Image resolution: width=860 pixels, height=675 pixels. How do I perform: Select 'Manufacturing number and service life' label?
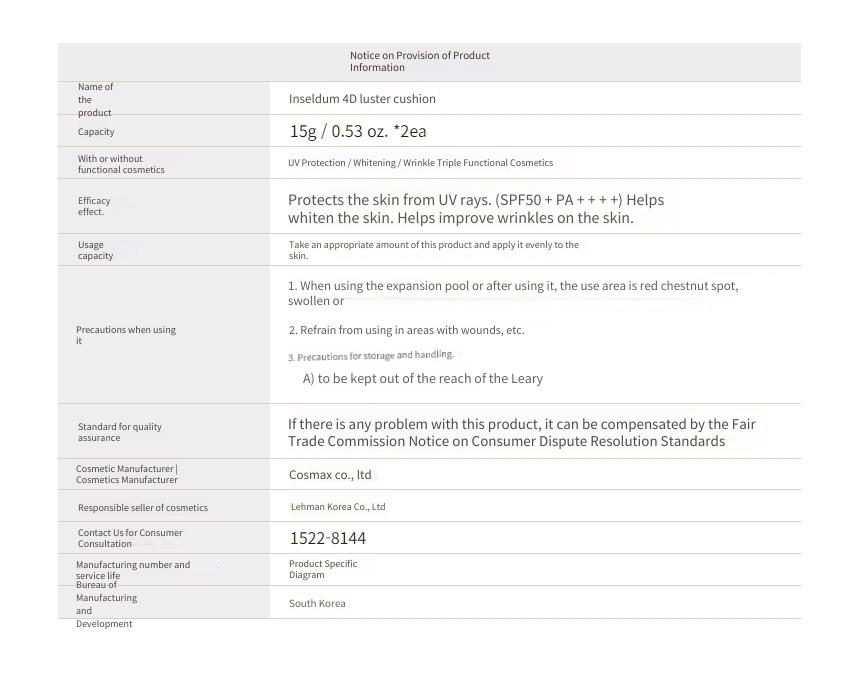click(x=133, y=570)
